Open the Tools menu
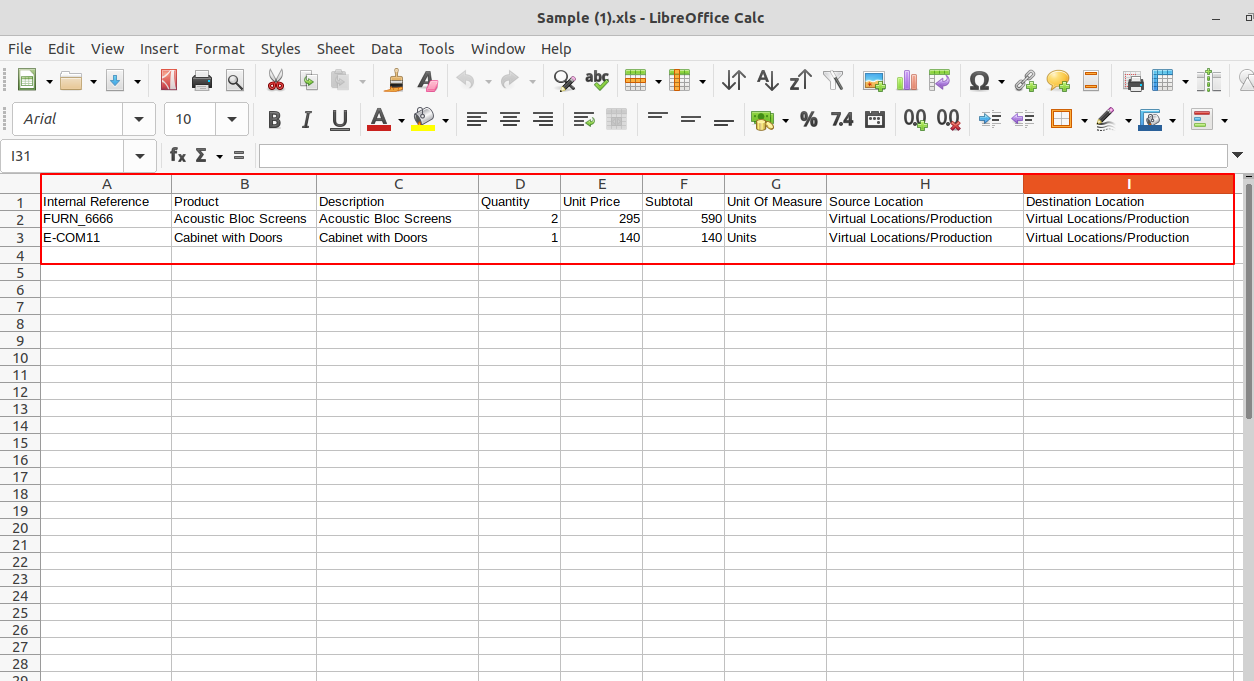Image resolution: width=1254 pixels, height=681 pixels. tap(437, 48)
